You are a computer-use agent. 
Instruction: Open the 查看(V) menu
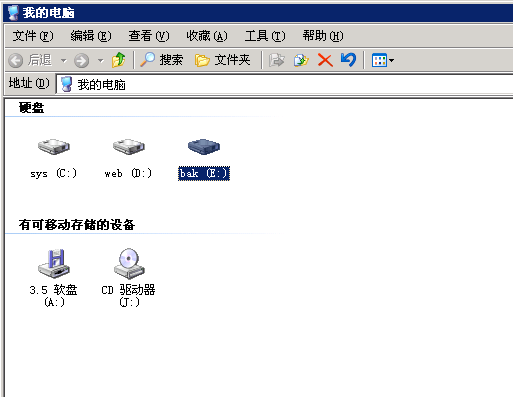[149, 36]
